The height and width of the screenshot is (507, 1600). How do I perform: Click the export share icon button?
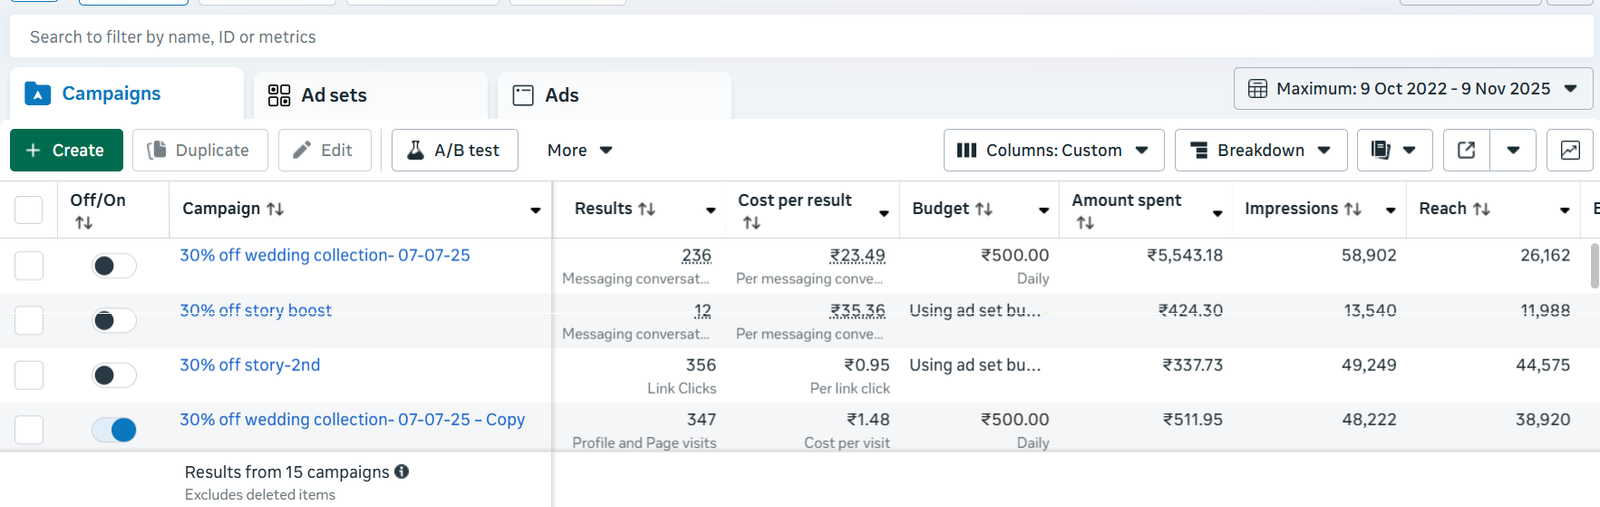coord(1466,150)
